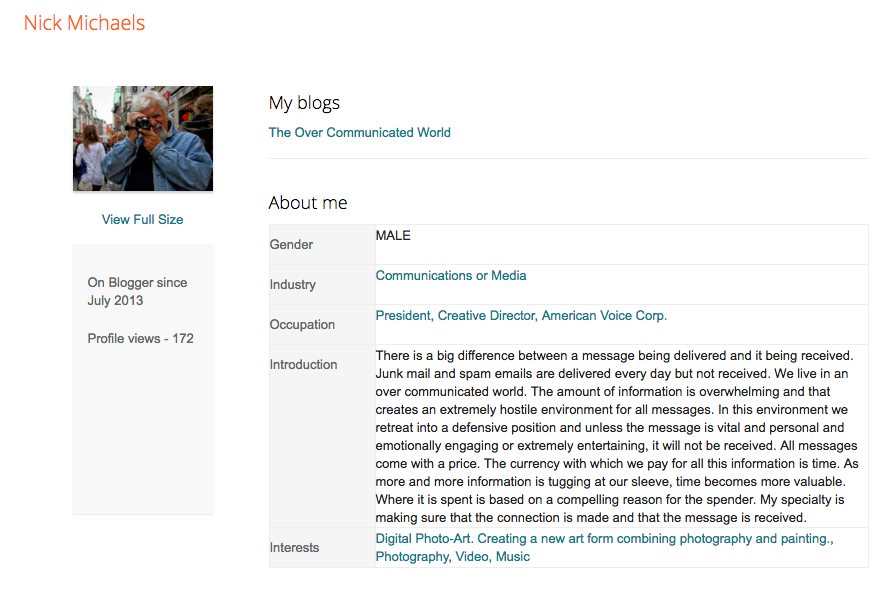Select the Video interest link

click(x=472, y=556)
